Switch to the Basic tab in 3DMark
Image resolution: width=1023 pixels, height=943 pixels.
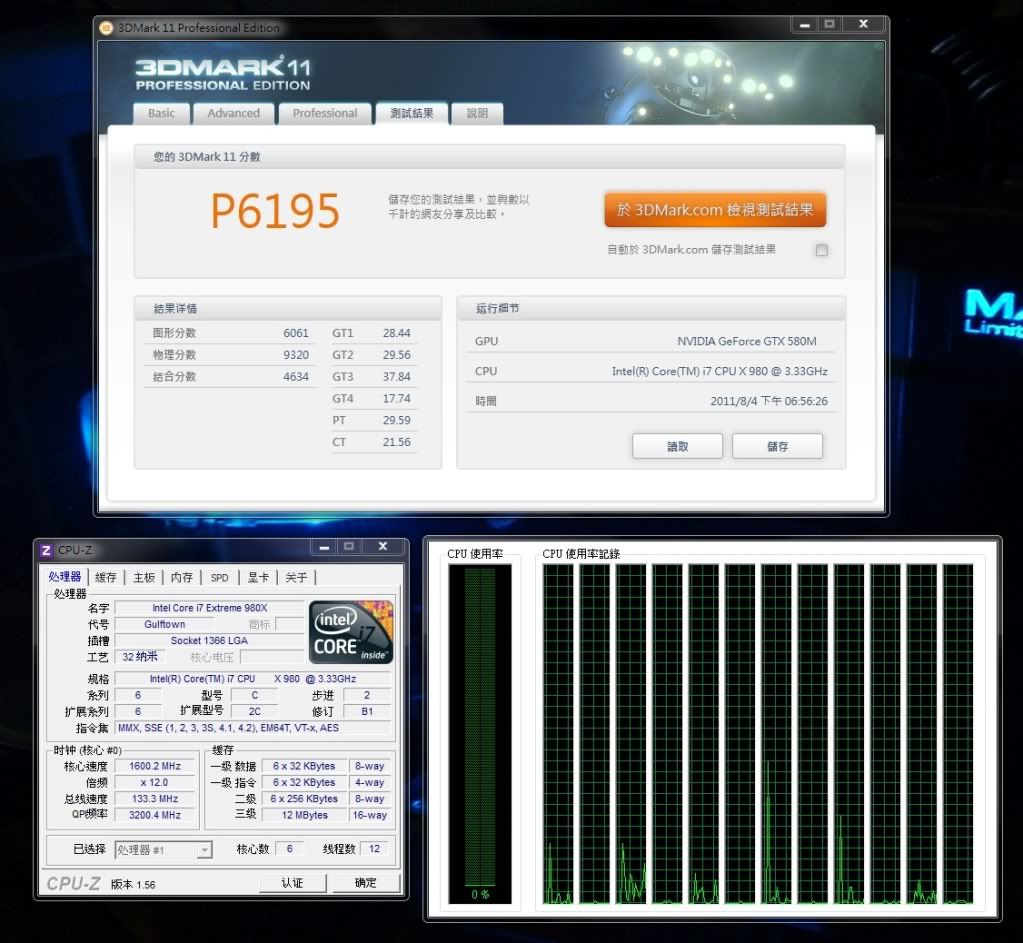point(161,114)
